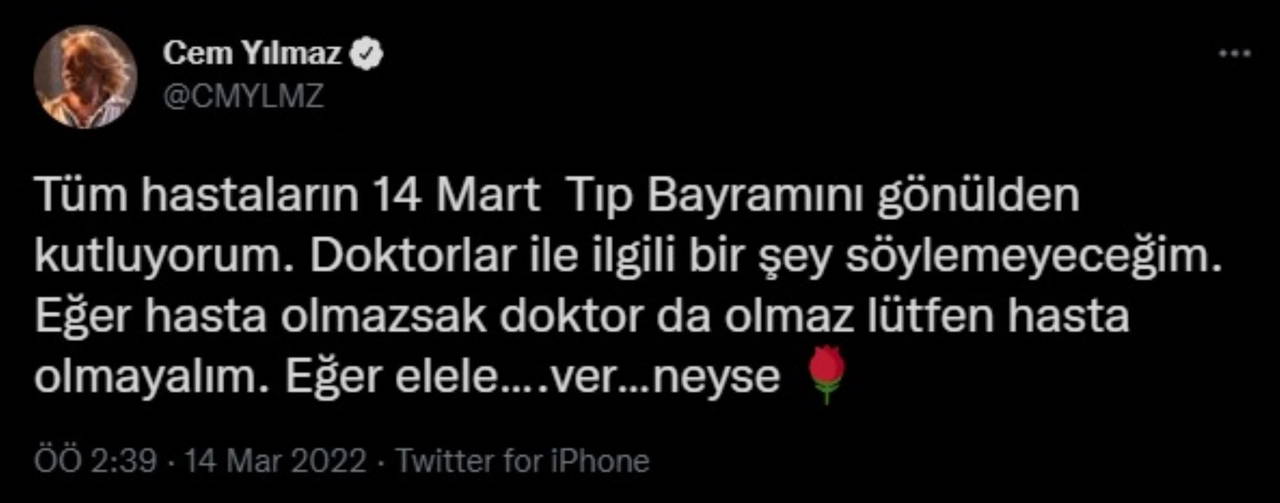
Task: Click the tweet line starting 'Tüm hastaların'
Action: pyautogui.click(x=558, y=197)
